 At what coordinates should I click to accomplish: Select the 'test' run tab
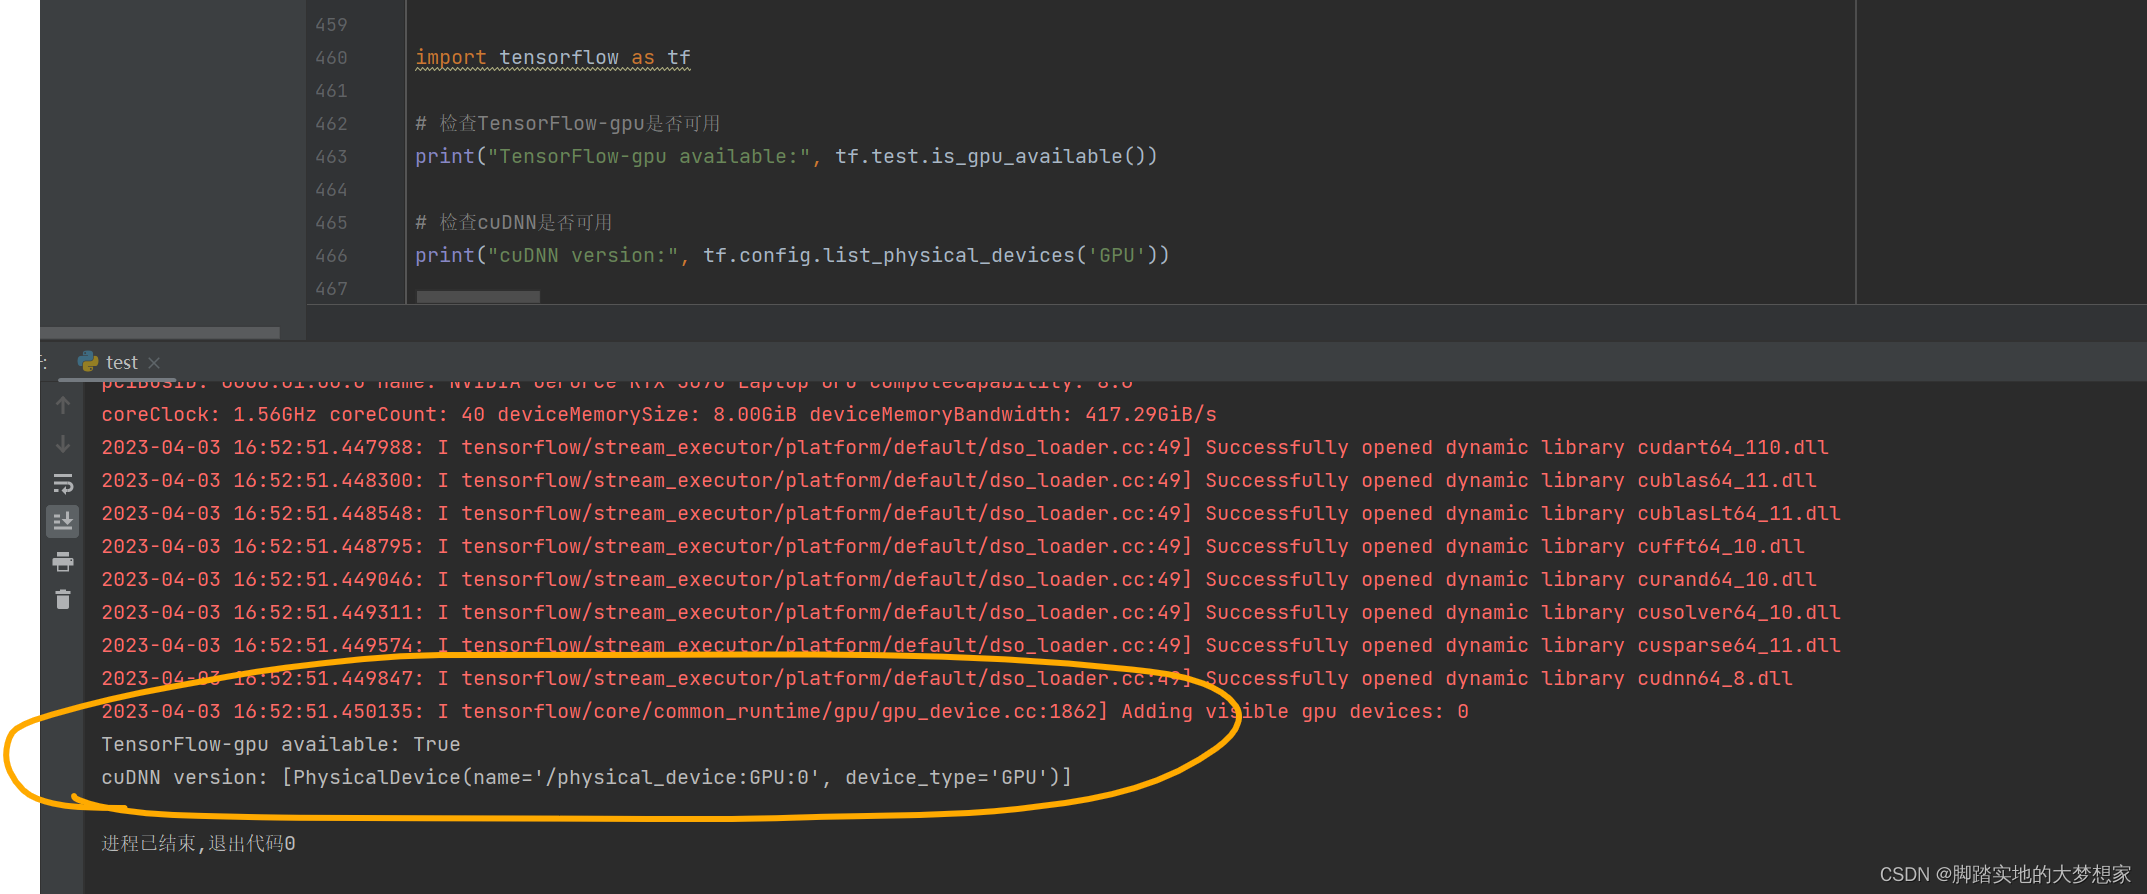tap(120, 362)
